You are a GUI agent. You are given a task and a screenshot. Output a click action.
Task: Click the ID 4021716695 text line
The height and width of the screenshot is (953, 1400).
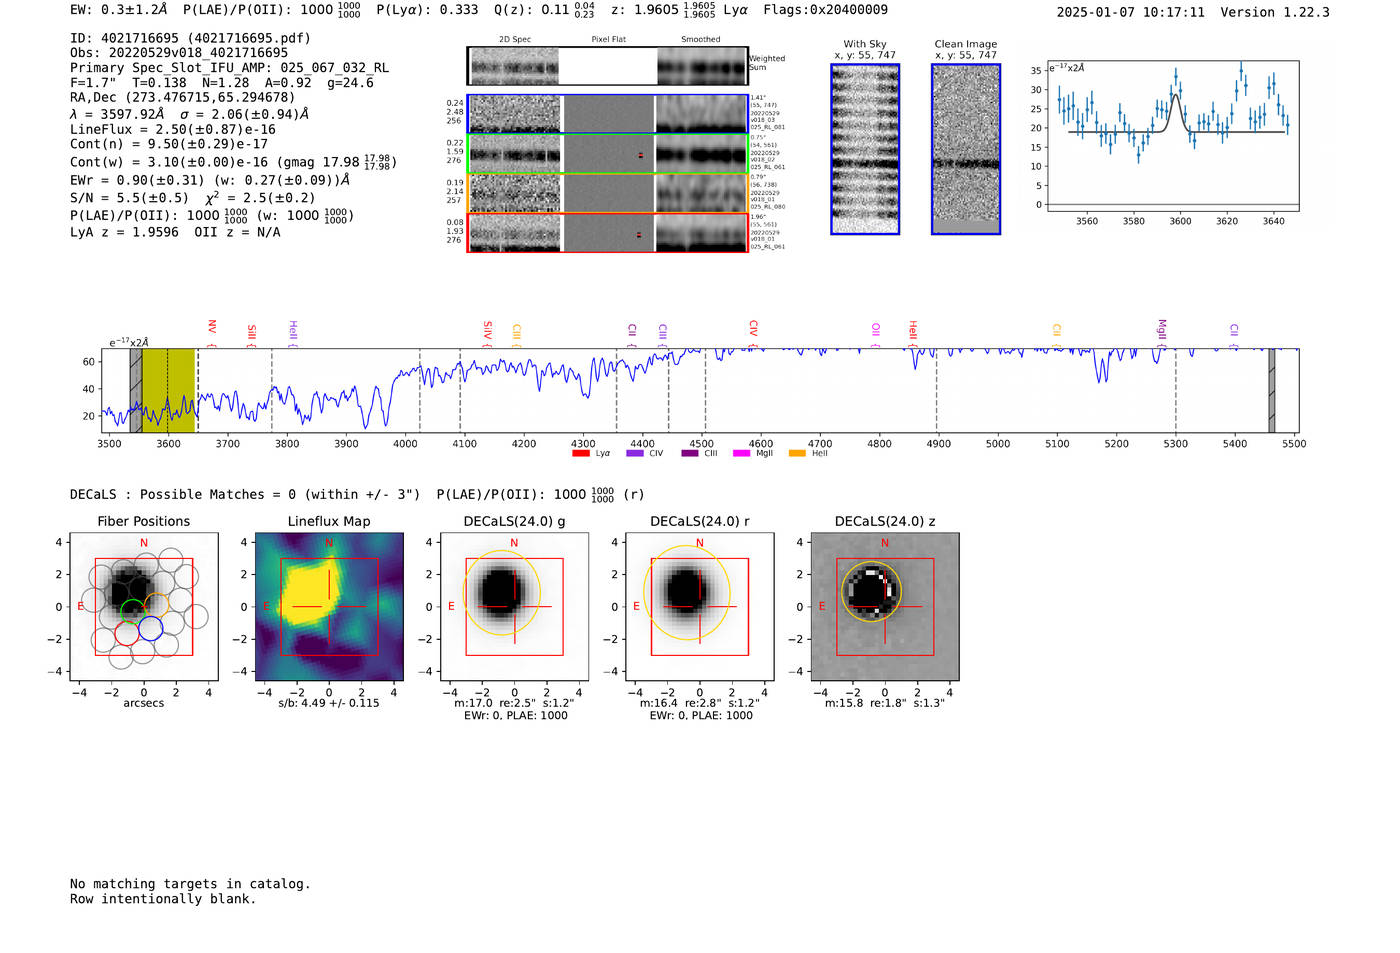pyautogui.click(x=190, y=38)
